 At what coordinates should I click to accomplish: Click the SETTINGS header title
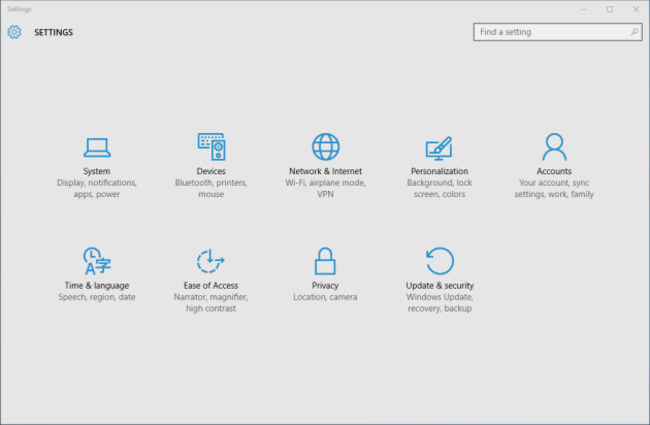[53, 32]
